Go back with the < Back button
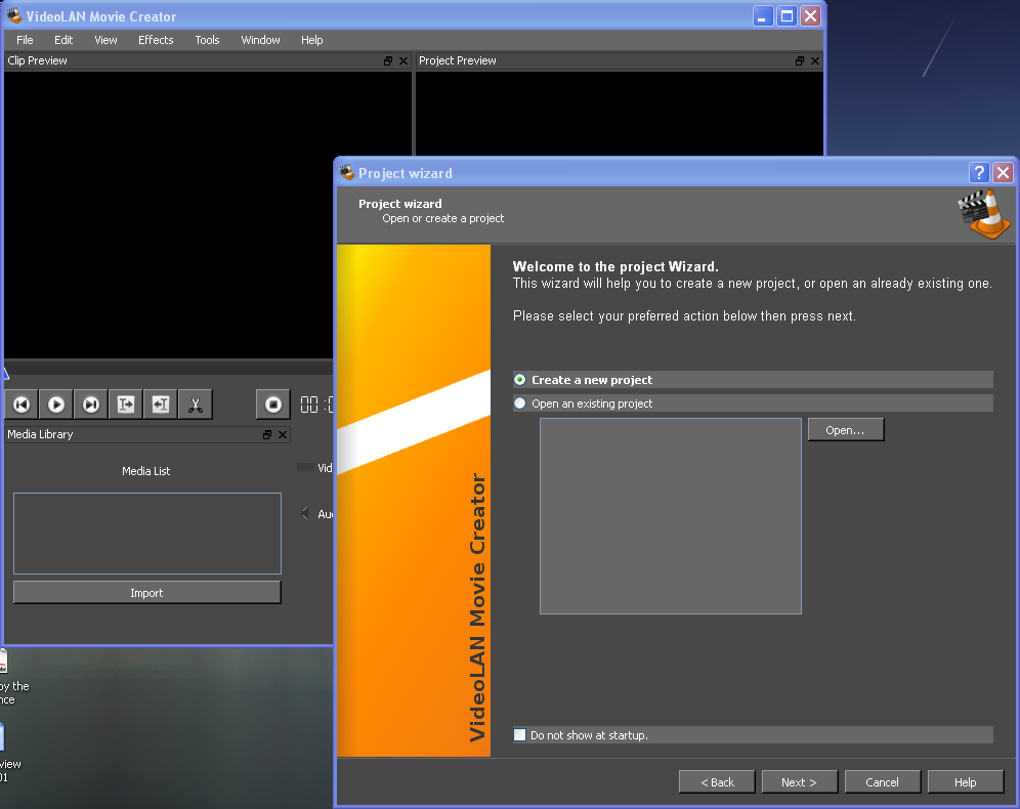Image resolution: width=1020 pixels, height=809 pixels. point(717,782)
